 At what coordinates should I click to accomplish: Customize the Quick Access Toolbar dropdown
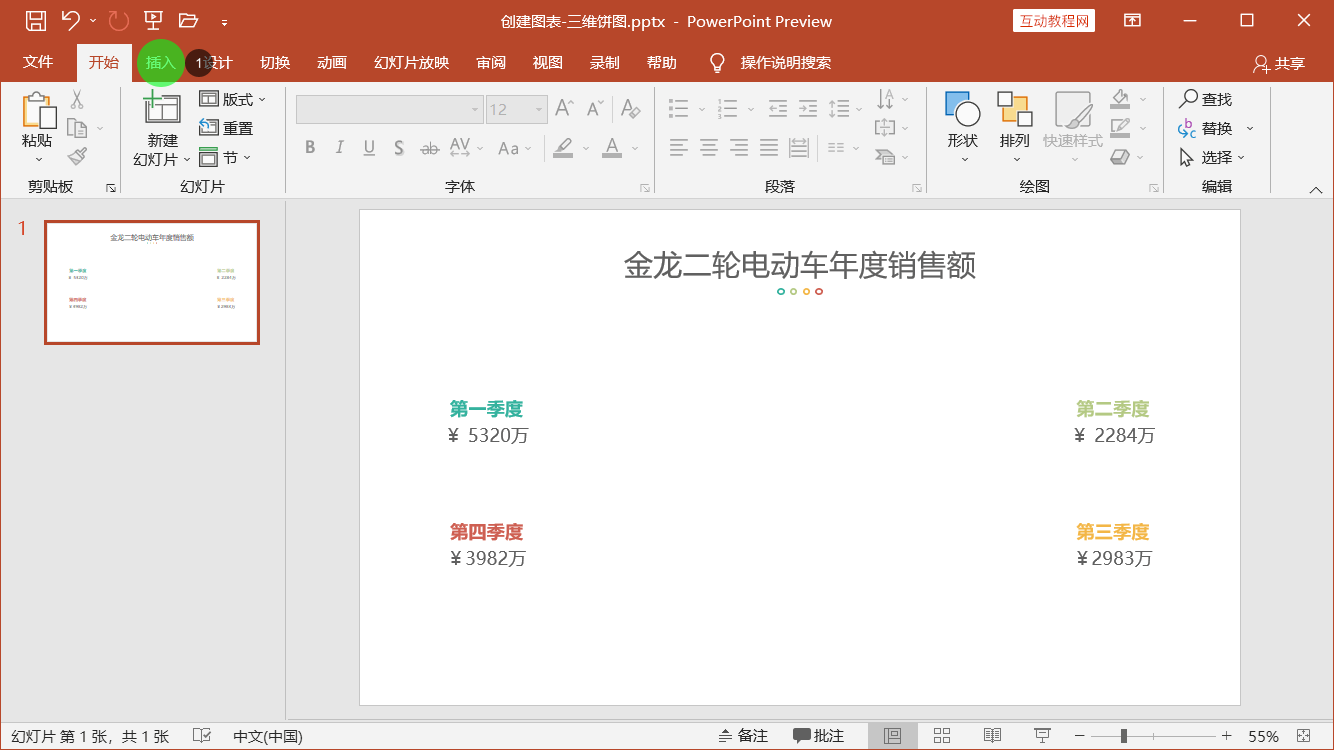click(224, 22)
